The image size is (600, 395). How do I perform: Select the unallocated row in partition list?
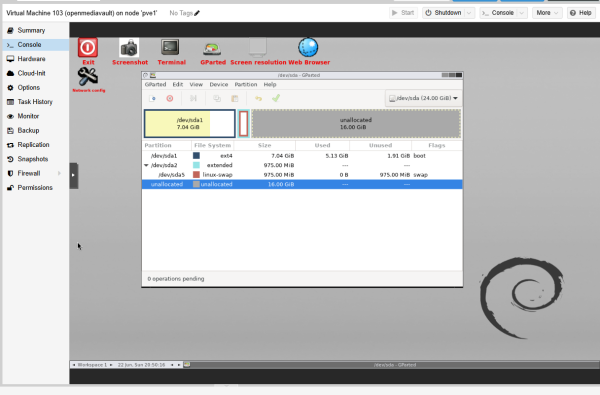coord(302,184)
